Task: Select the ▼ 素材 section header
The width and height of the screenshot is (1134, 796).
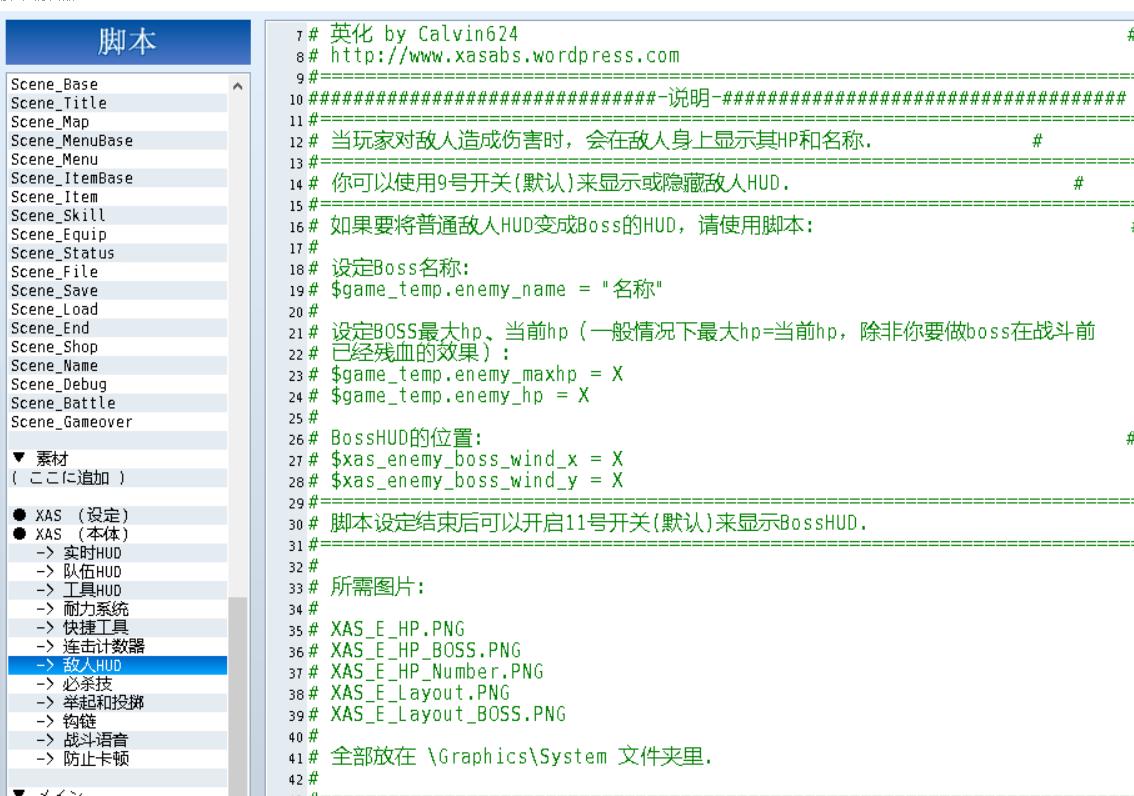Action: 117,460
